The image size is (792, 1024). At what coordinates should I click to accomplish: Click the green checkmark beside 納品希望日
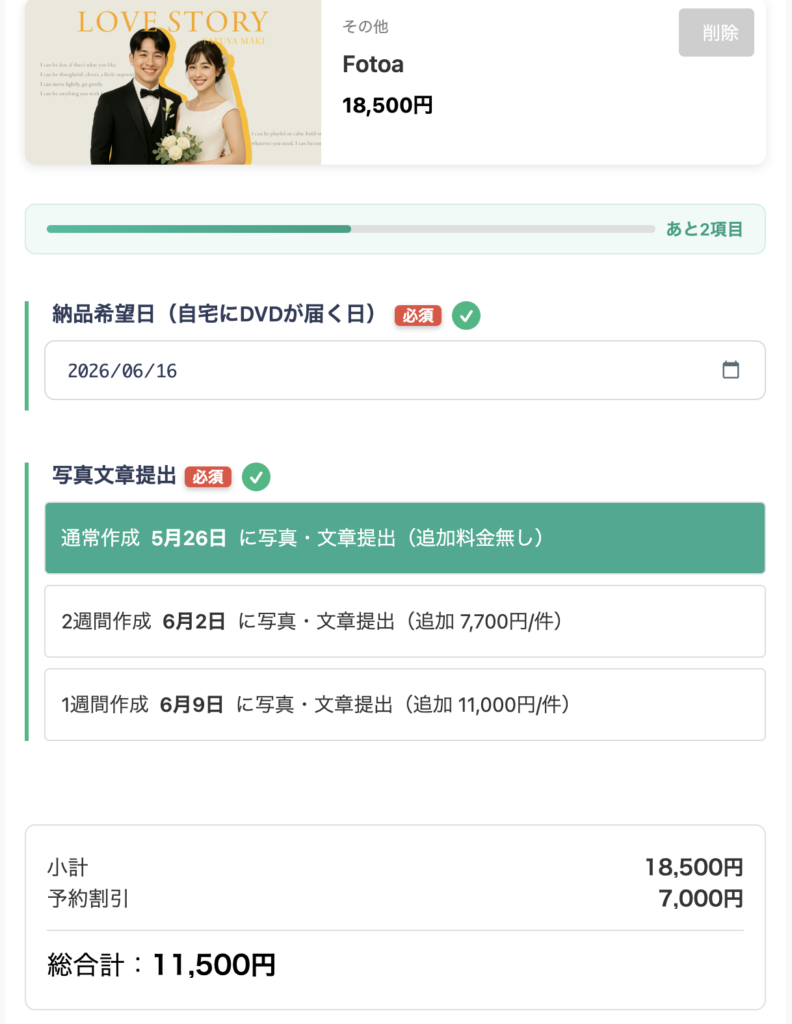point(466,315)
